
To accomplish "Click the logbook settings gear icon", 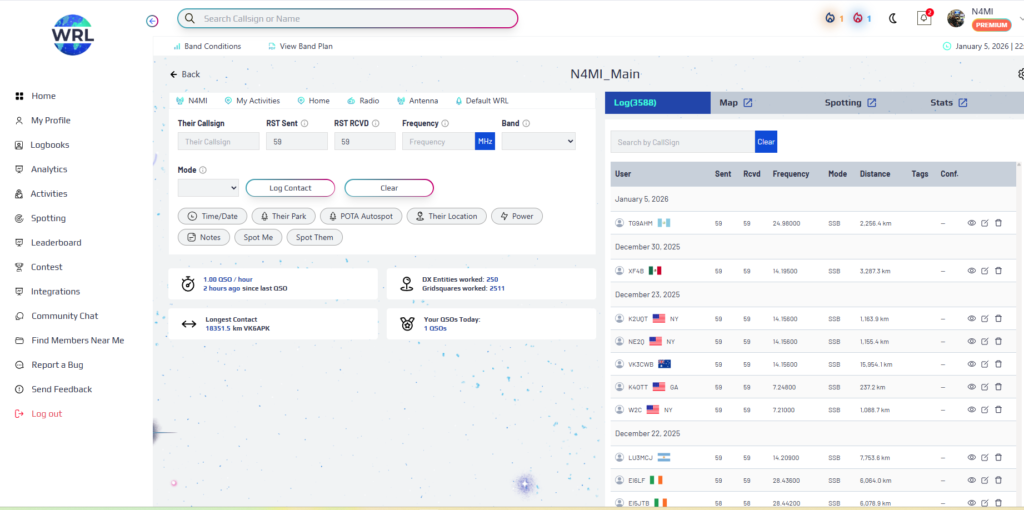I will (1020, 74).
